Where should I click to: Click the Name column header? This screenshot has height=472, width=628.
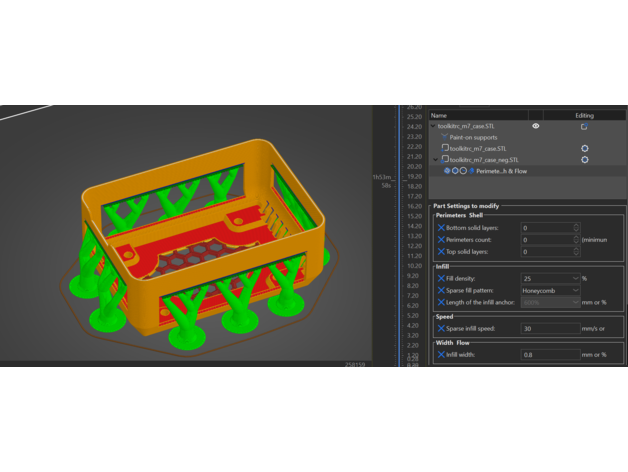[439, 115]
